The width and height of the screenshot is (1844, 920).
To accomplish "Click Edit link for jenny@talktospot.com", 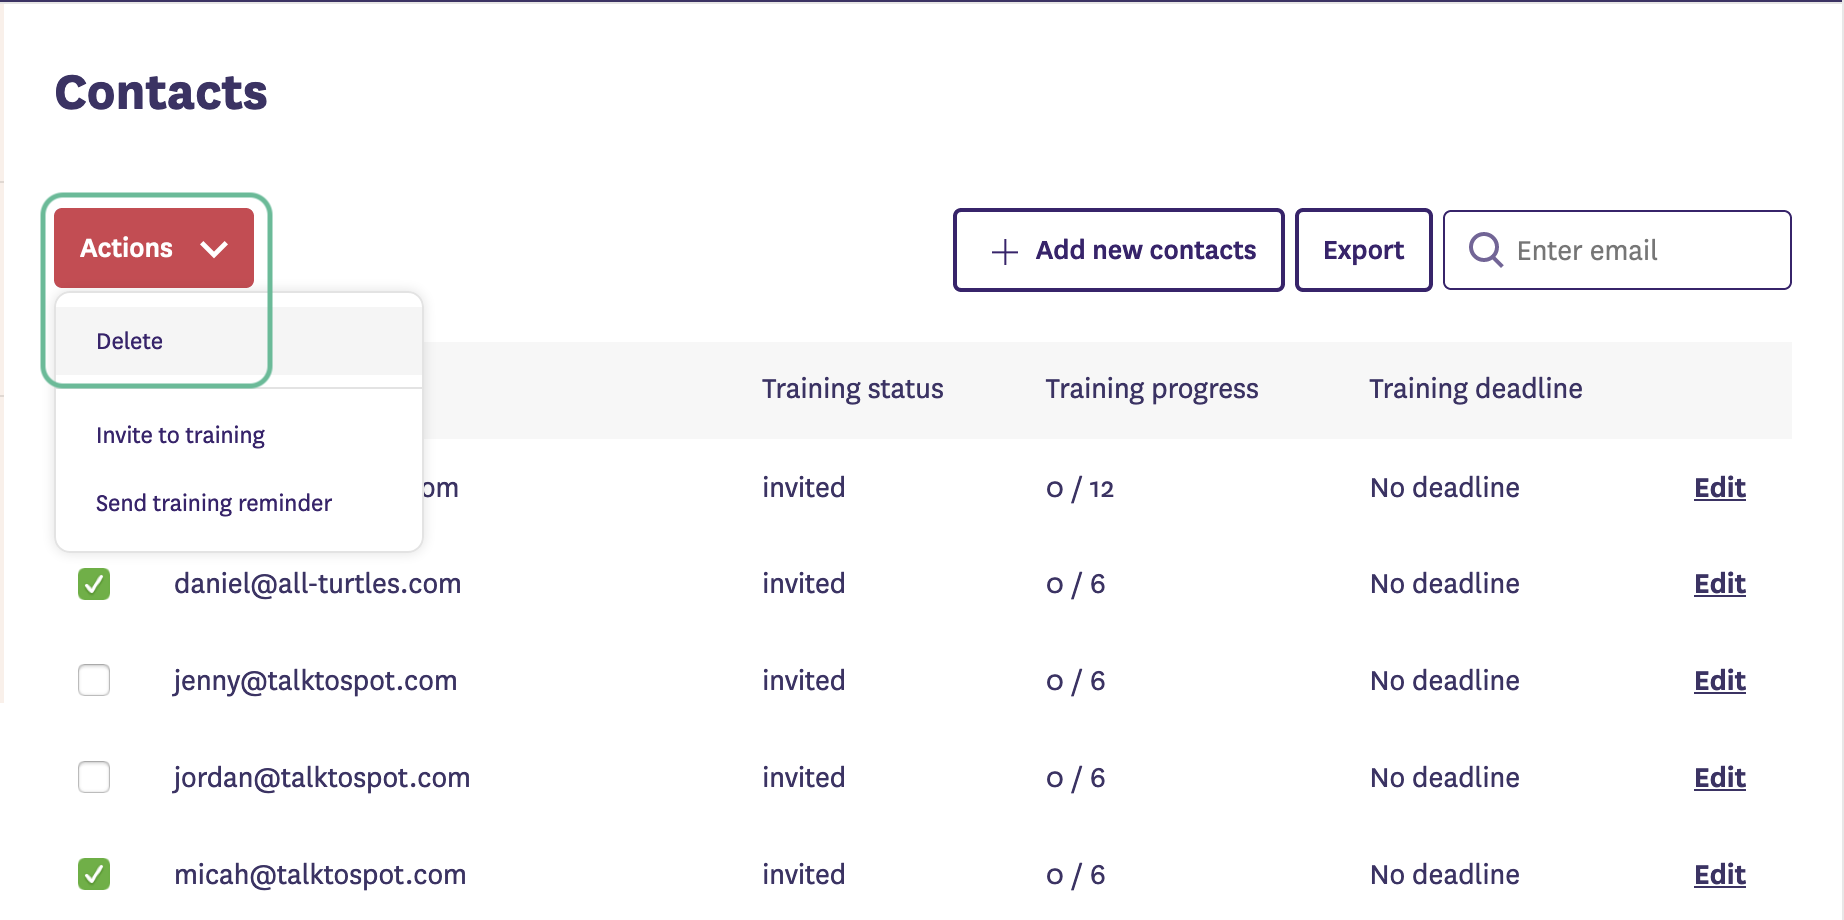I will pyautogui.click(x=1719, y=681).
